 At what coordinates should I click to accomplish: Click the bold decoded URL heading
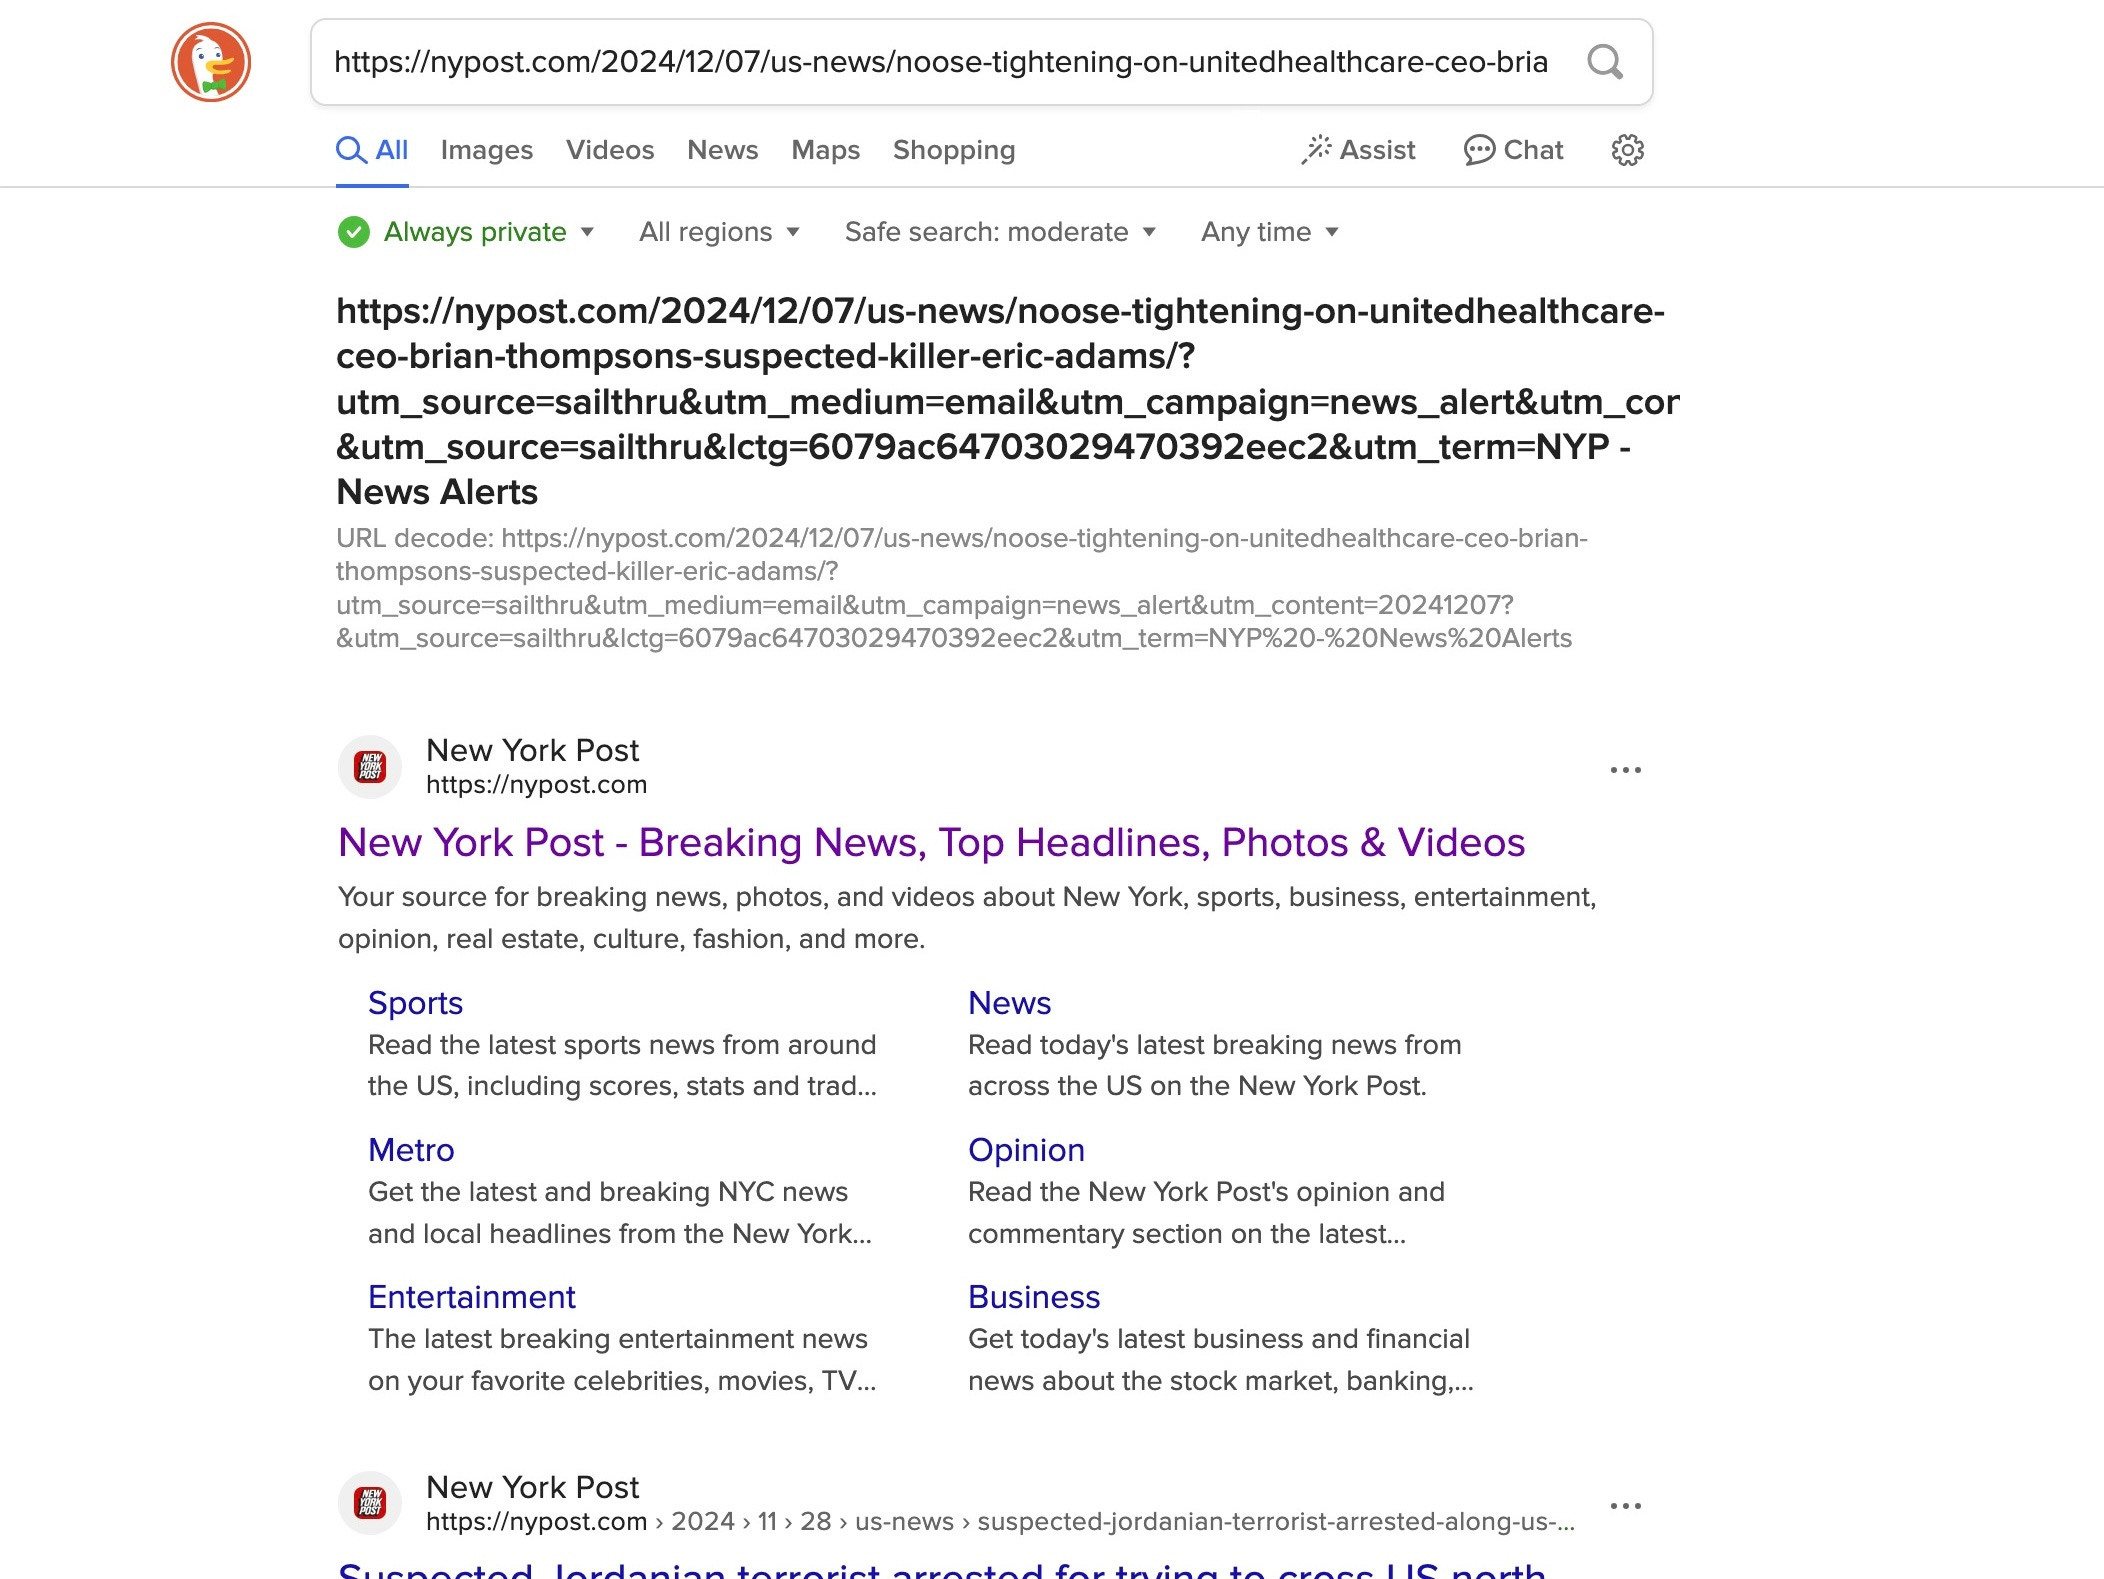pos(1008,401)
